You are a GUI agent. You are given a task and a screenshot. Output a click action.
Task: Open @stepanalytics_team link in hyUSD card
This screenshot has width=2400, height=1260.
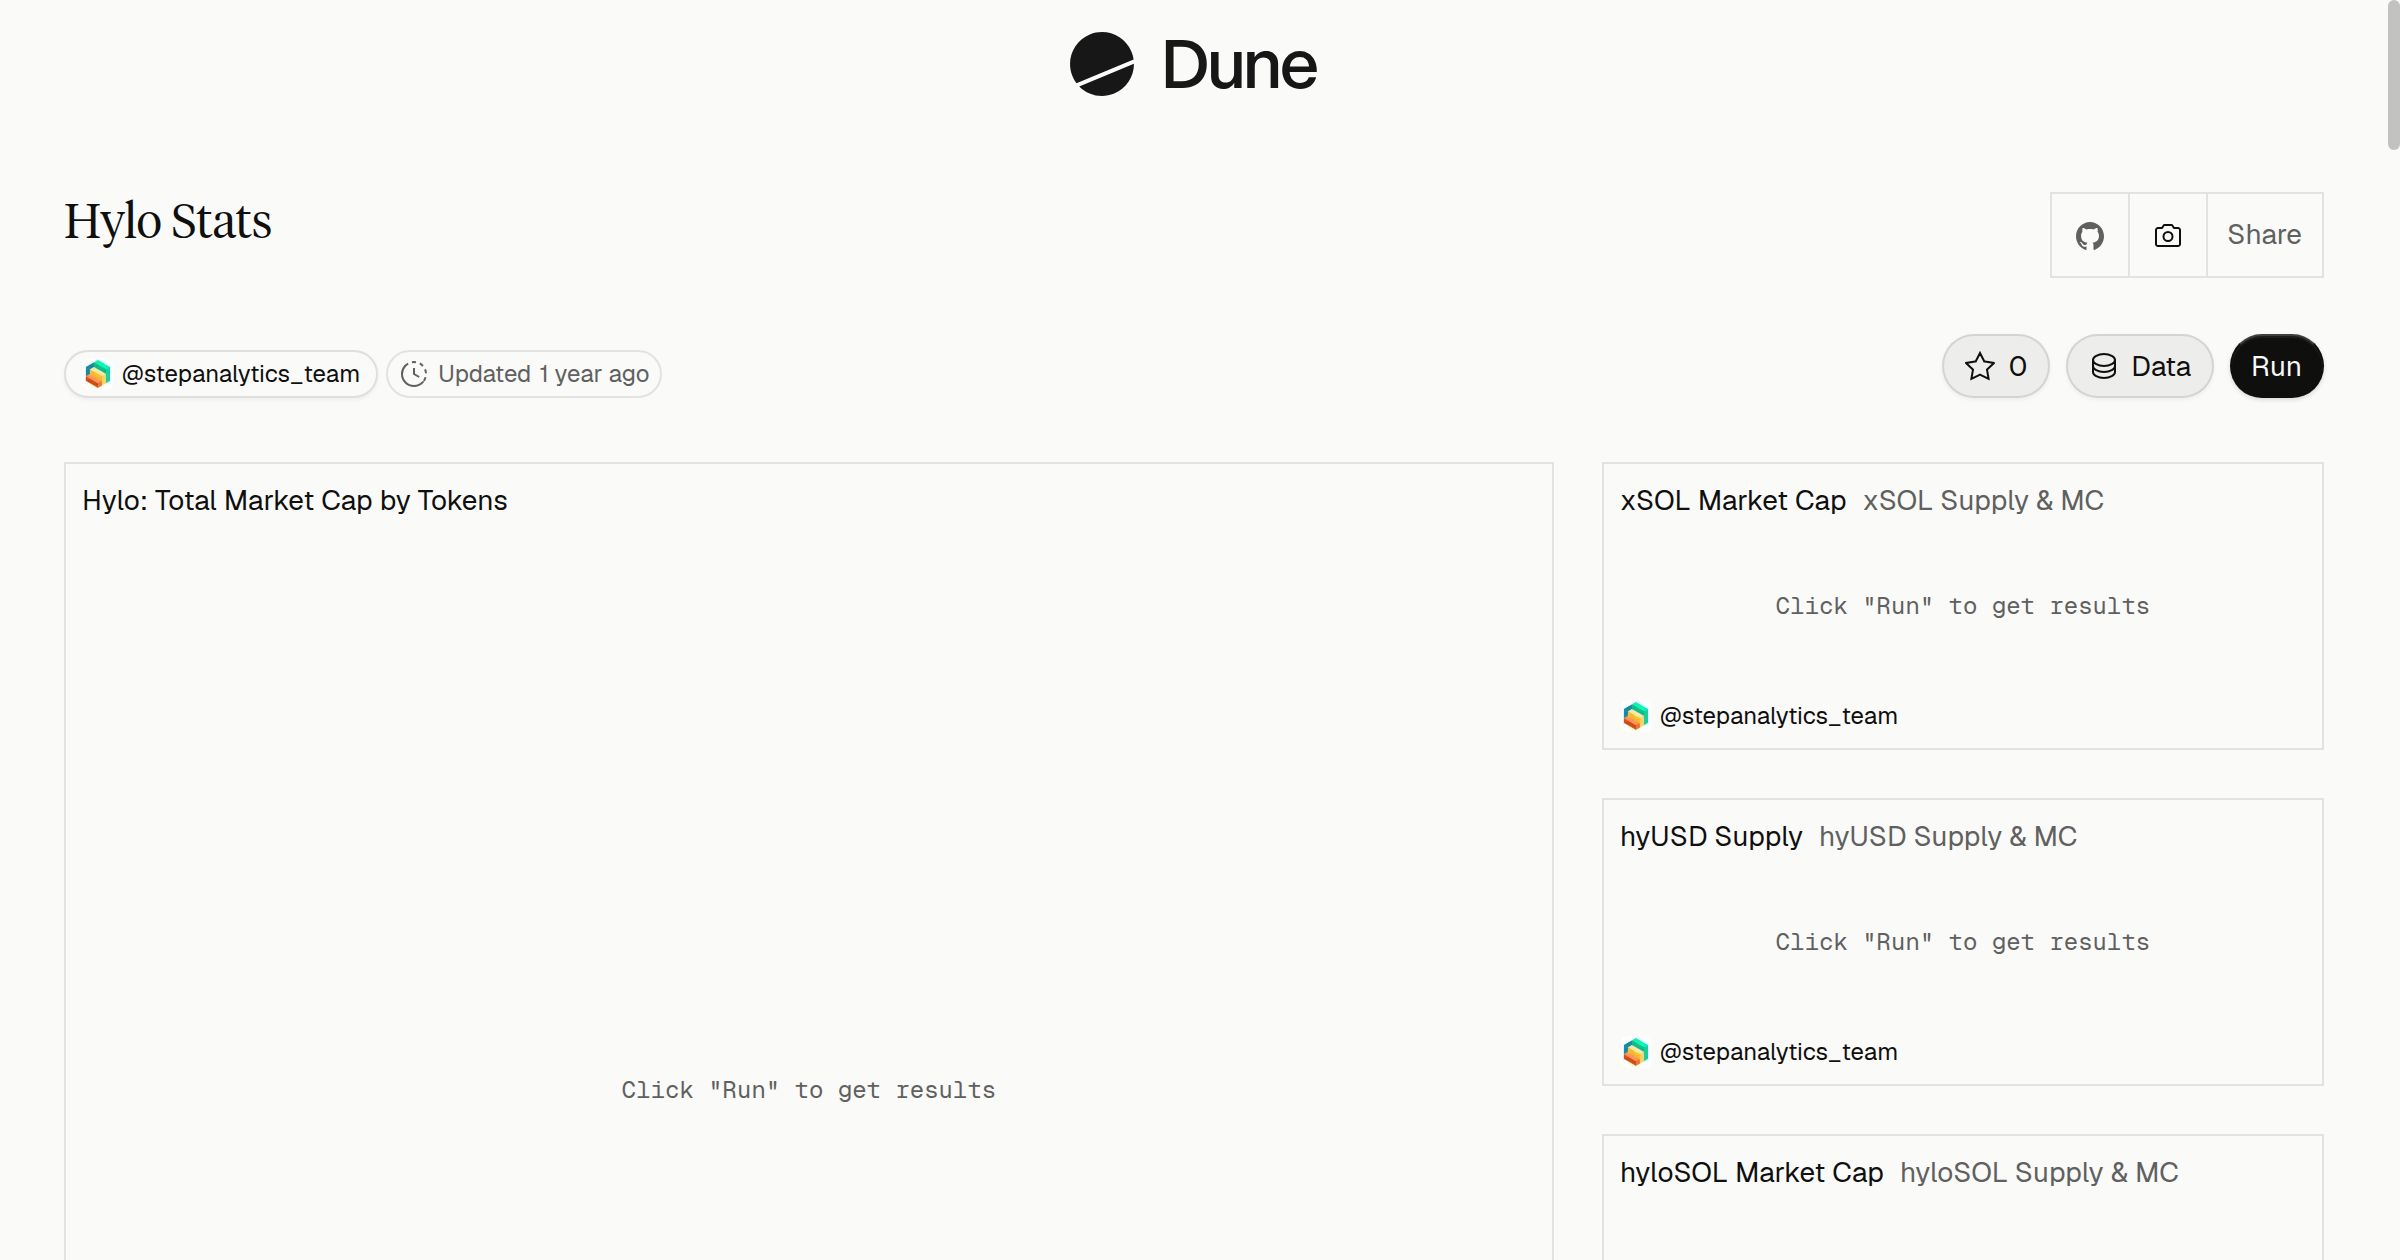(1778, 1052)
